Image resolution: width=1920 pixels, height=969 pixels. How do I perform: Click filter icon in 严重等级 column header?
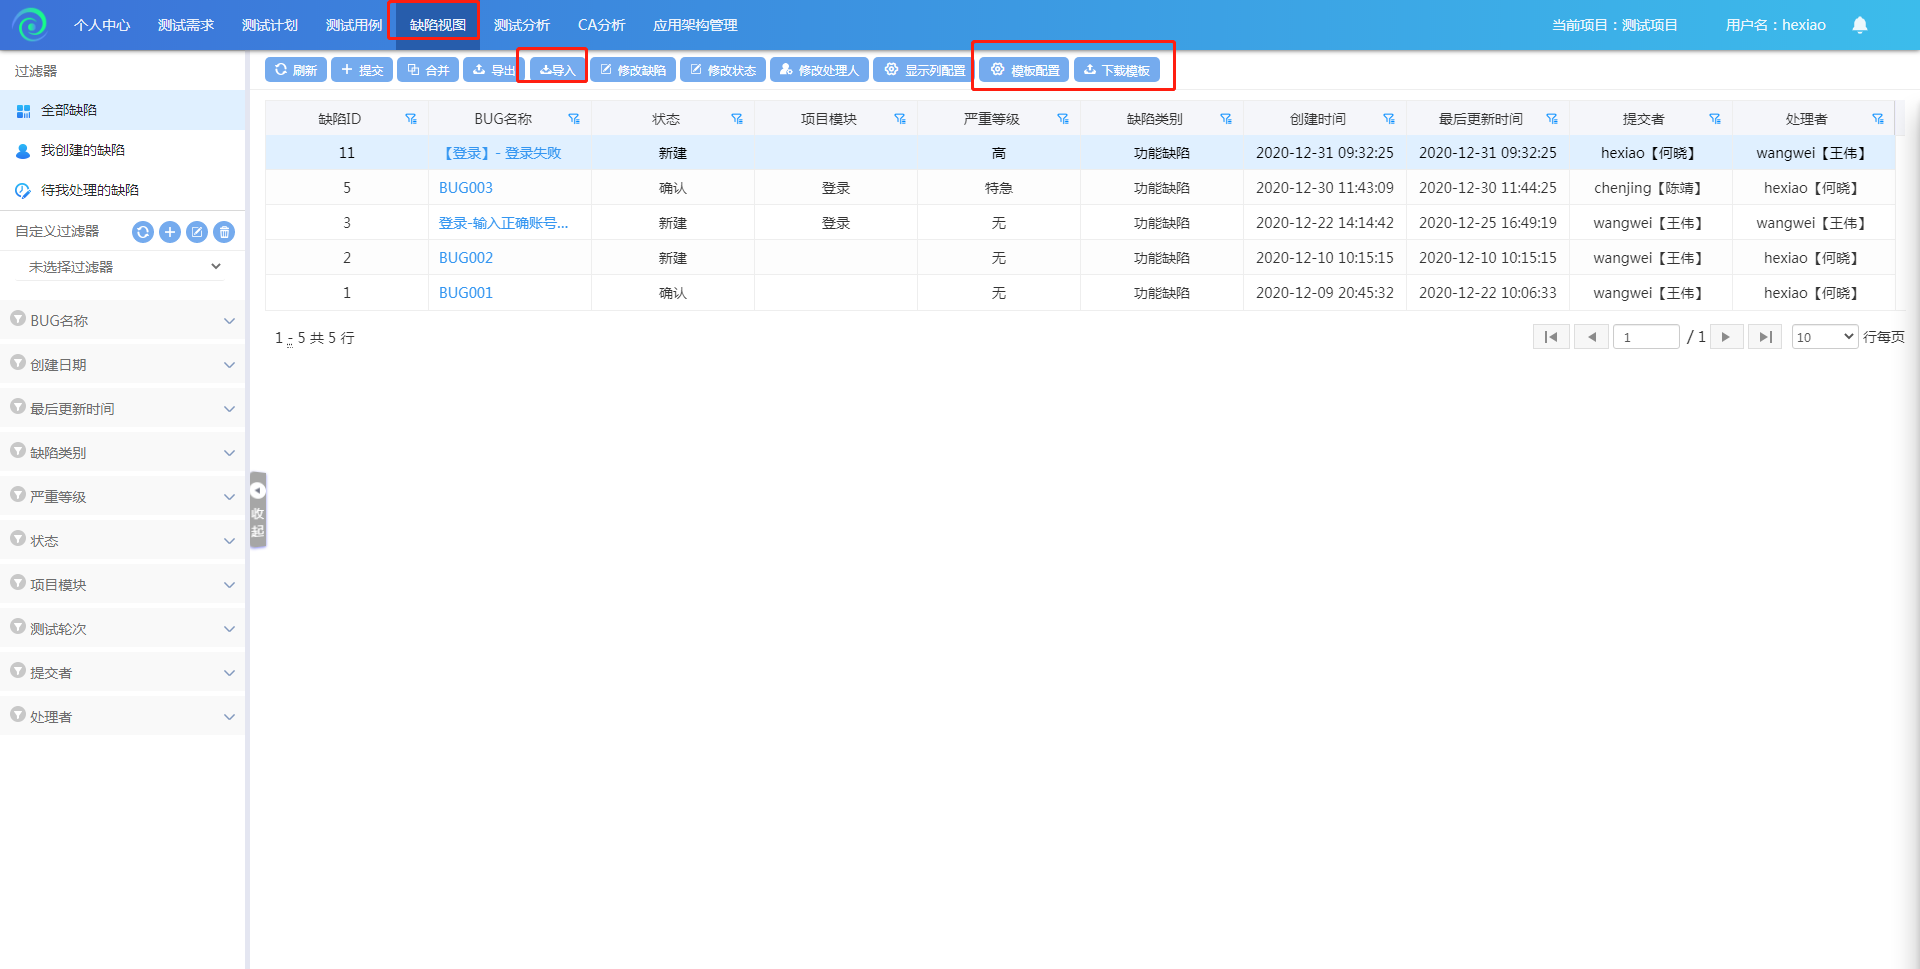click(x=1063, y=119)
